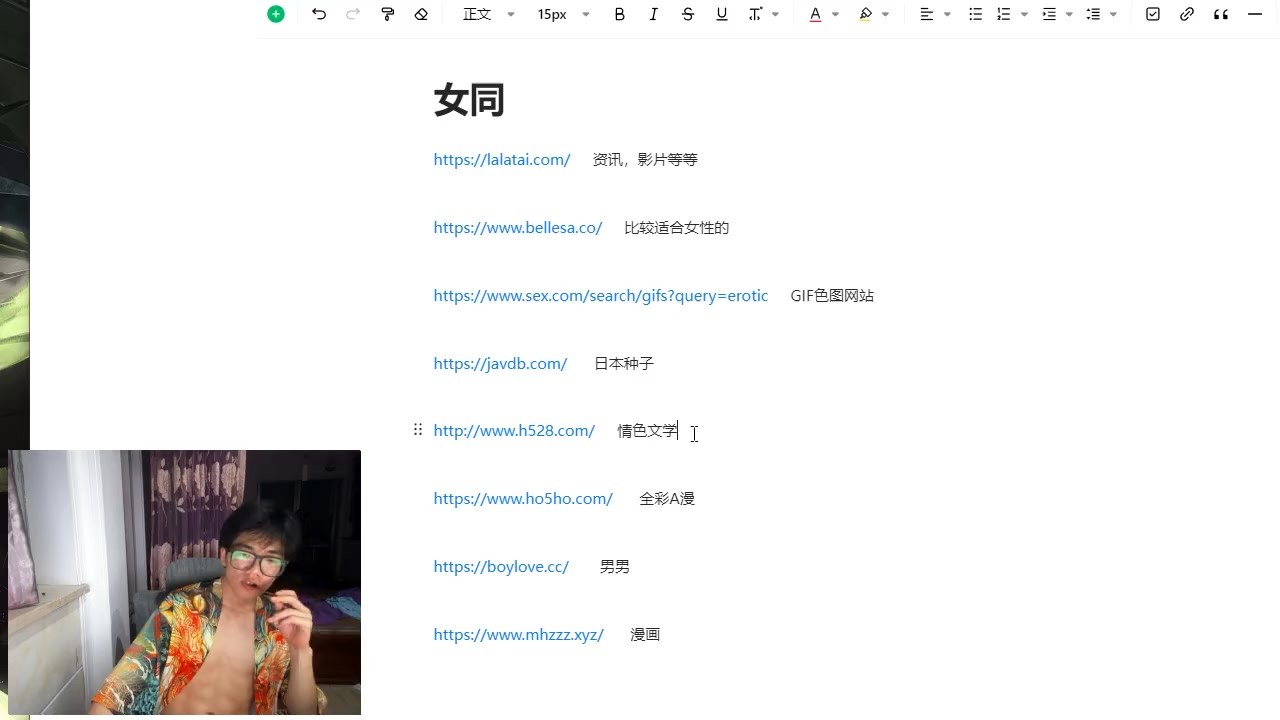The width and height of the screenshot is (1280, 720).
Task: Select the format painter tool
Action: tap(387, 14)
